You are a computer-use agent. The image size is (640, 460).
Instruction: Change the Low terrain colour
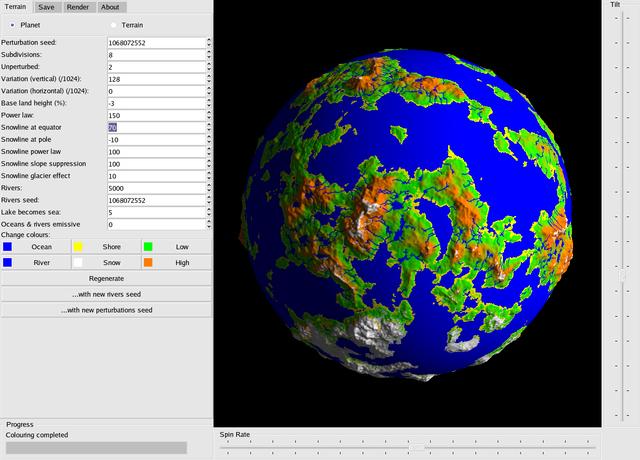[x=177, y=247]
